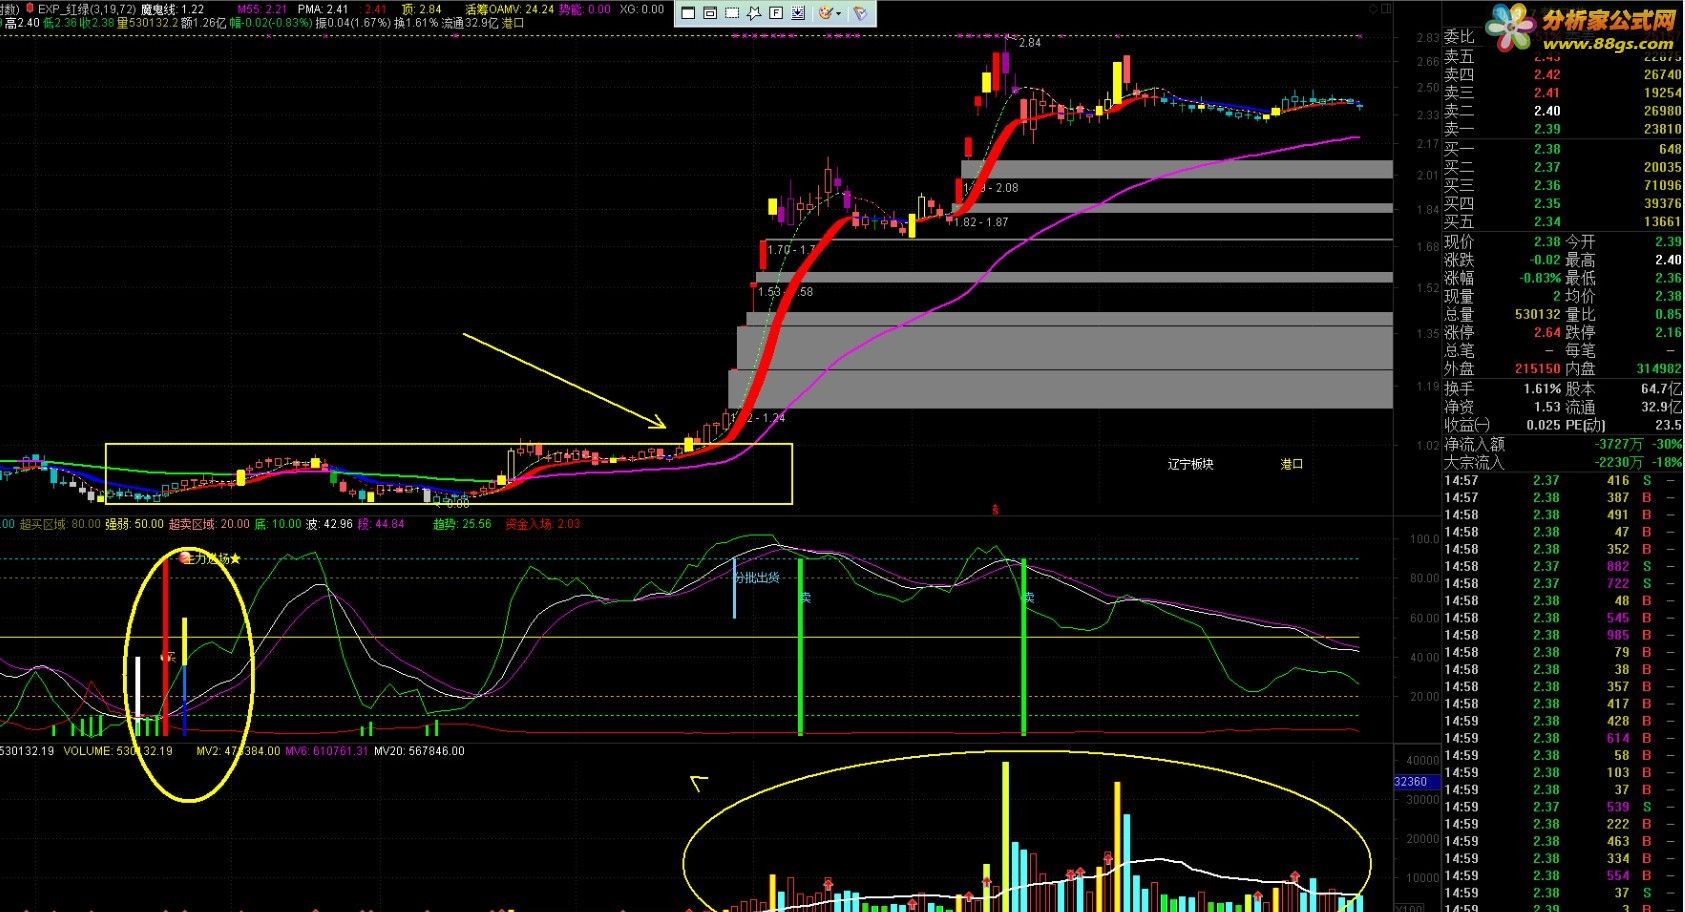This screenshot has height=912, width=1685.
Task: Select the trade tick with volume 416
Action: 1562,481
